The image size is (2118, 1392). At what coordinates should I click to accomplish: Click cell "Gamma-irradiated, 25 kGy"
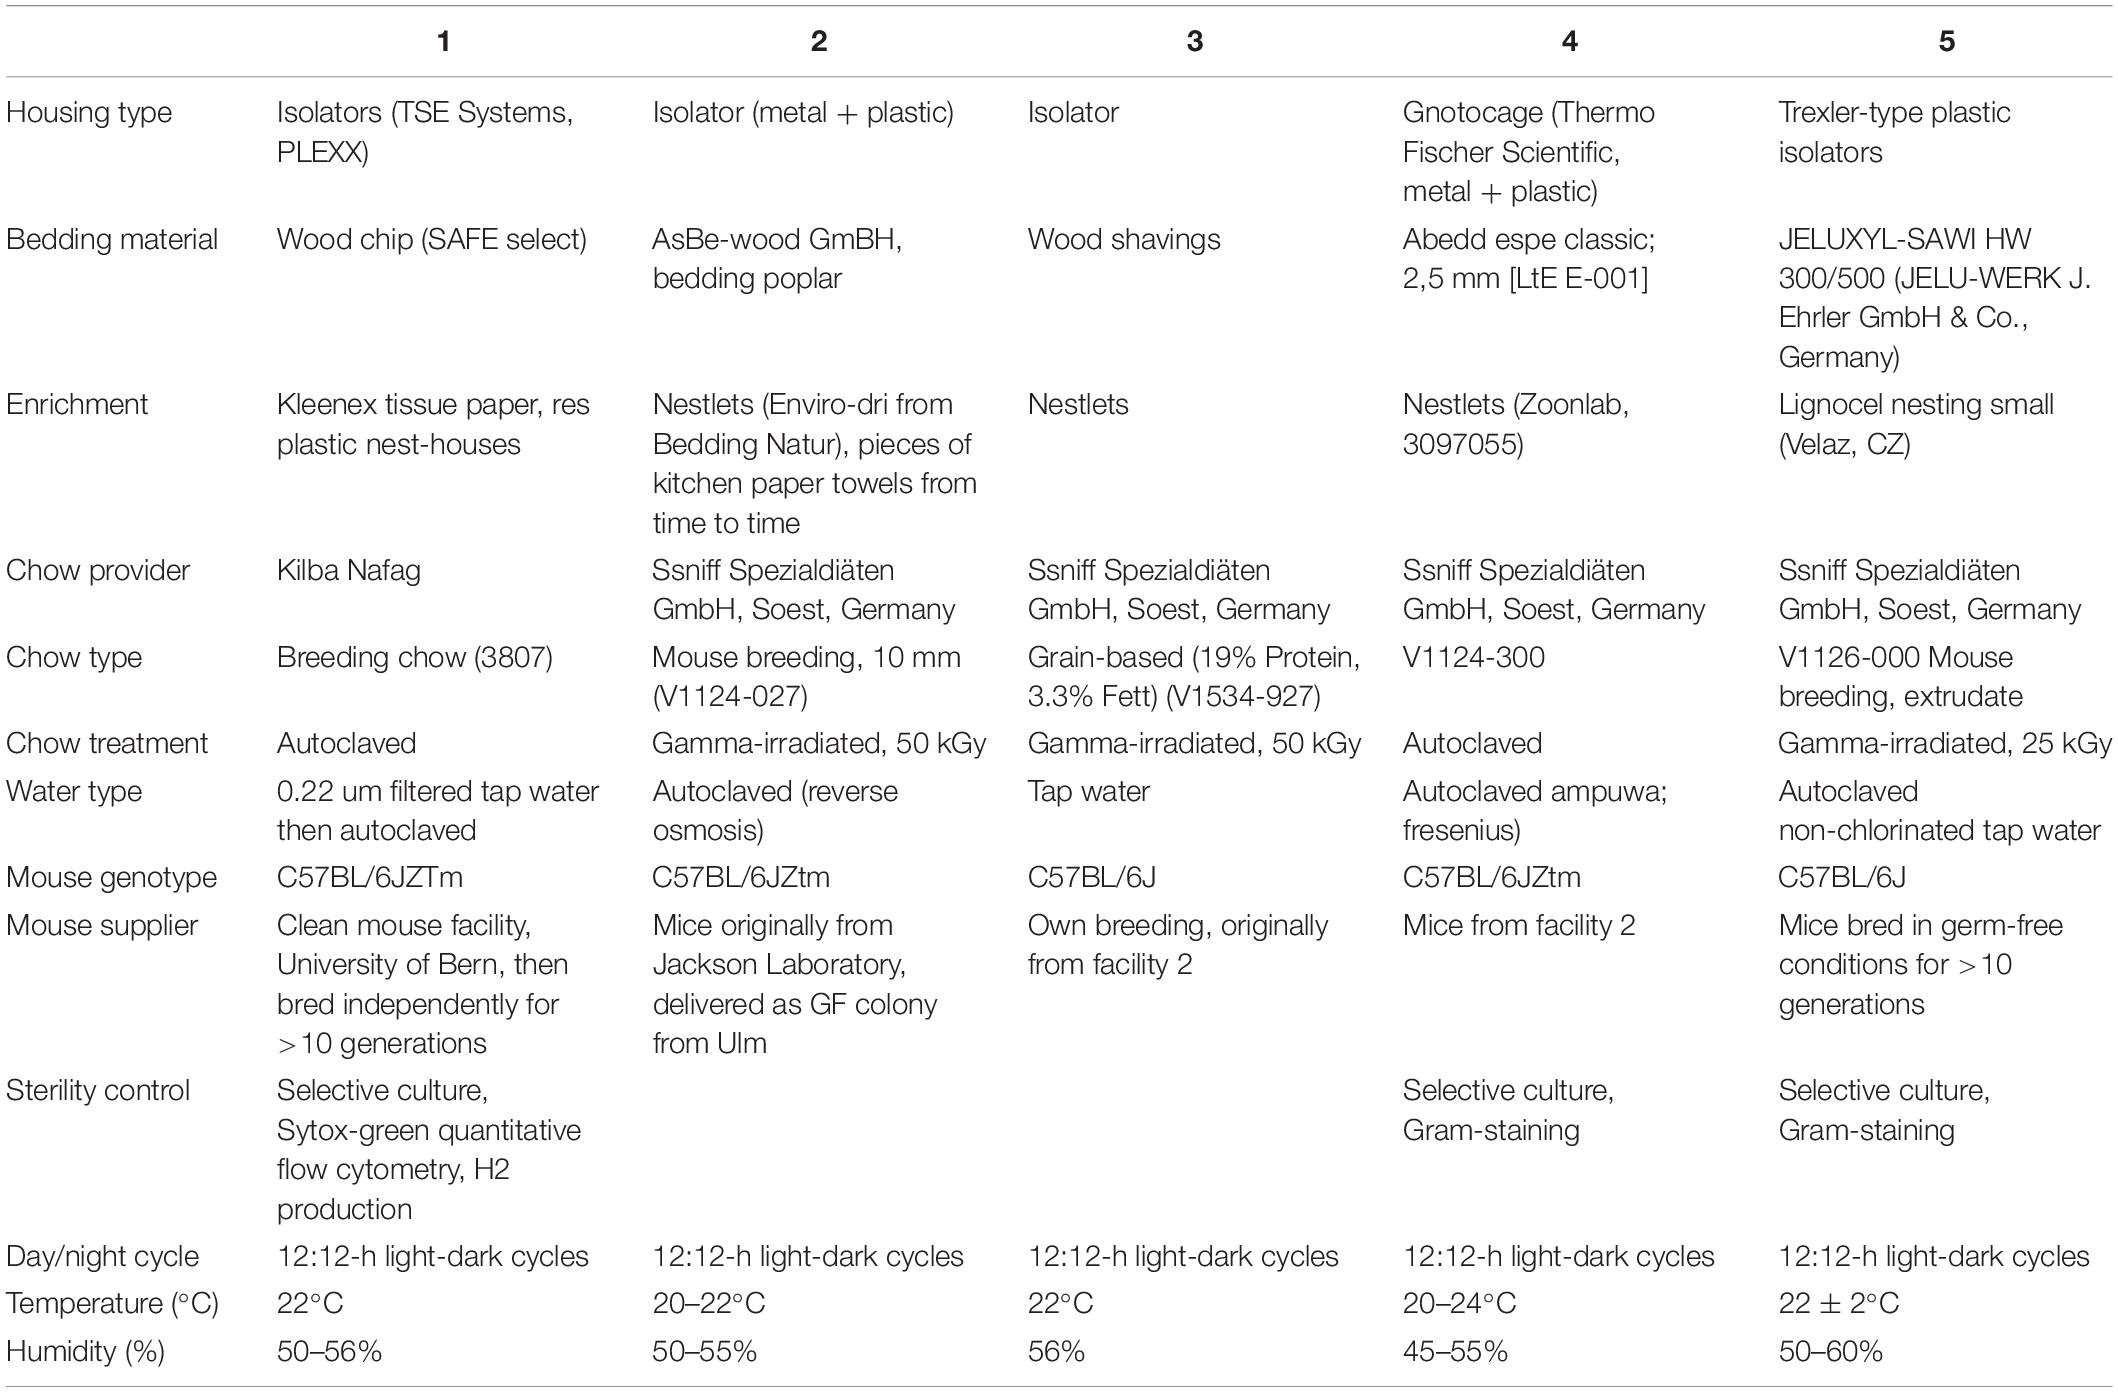[1945, 744]
